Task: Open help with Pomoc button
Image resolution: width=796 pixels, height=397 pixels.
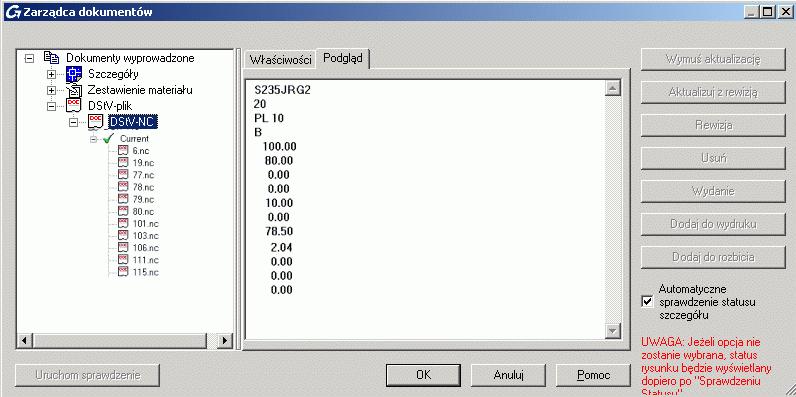Action: click(x=593, y=375)
